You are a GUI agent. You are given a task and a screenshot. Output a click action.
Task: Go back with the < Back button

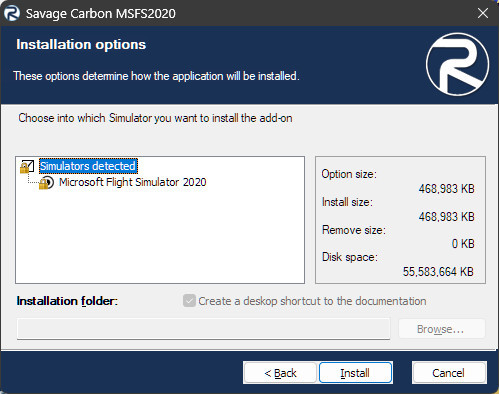(x=280, y=373)
